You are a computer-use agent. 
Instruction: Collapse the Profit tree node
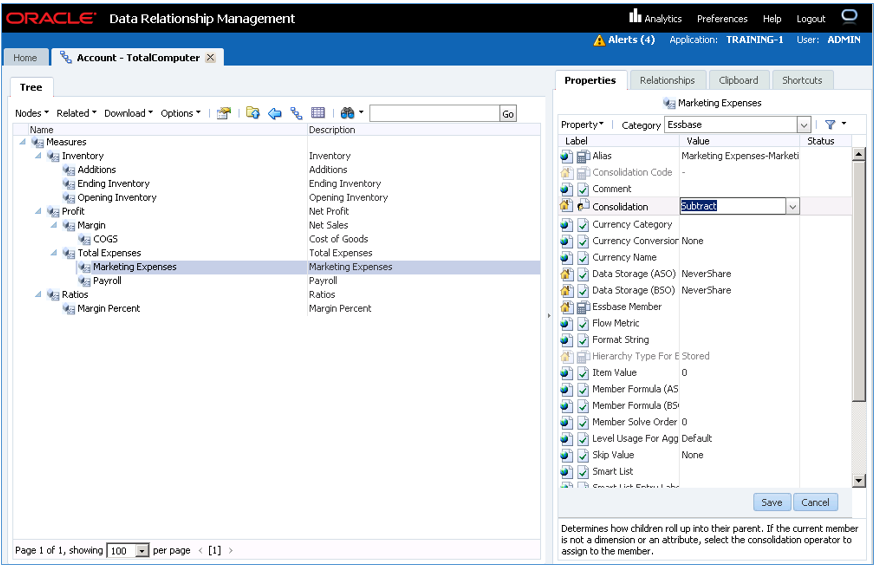[x=38, y=211]
